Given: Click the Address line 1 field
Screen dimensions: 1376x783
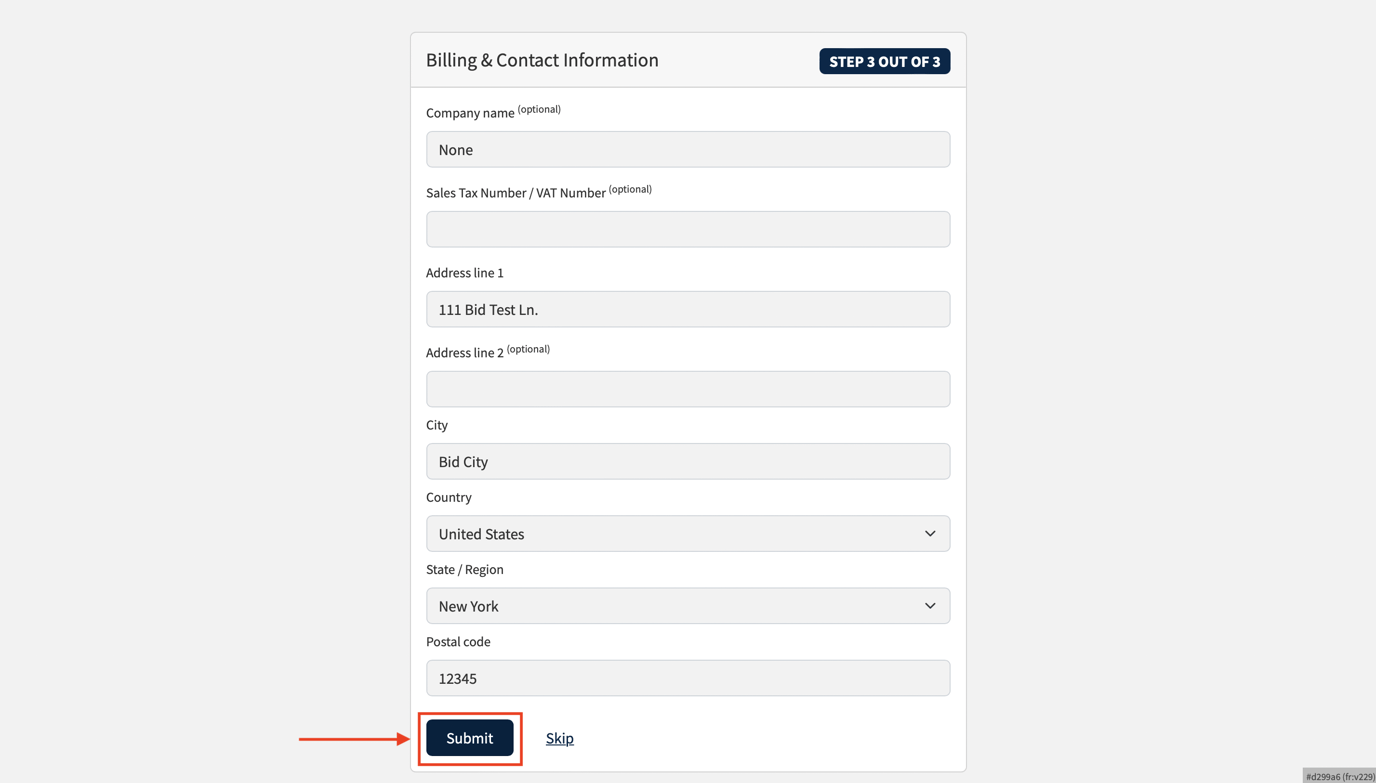Looking at the screenshot, I should tap(688, 309).
